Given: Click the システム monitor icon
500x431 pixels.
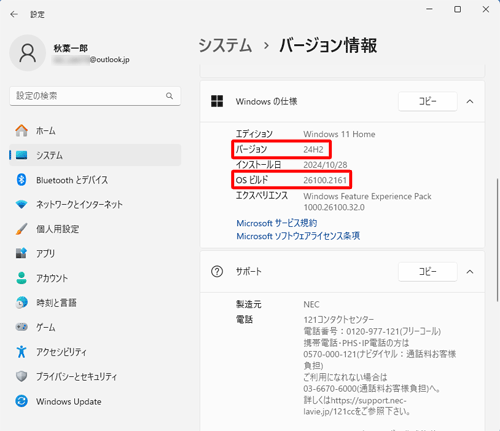Looking at the screenshot, I should 22,155.
